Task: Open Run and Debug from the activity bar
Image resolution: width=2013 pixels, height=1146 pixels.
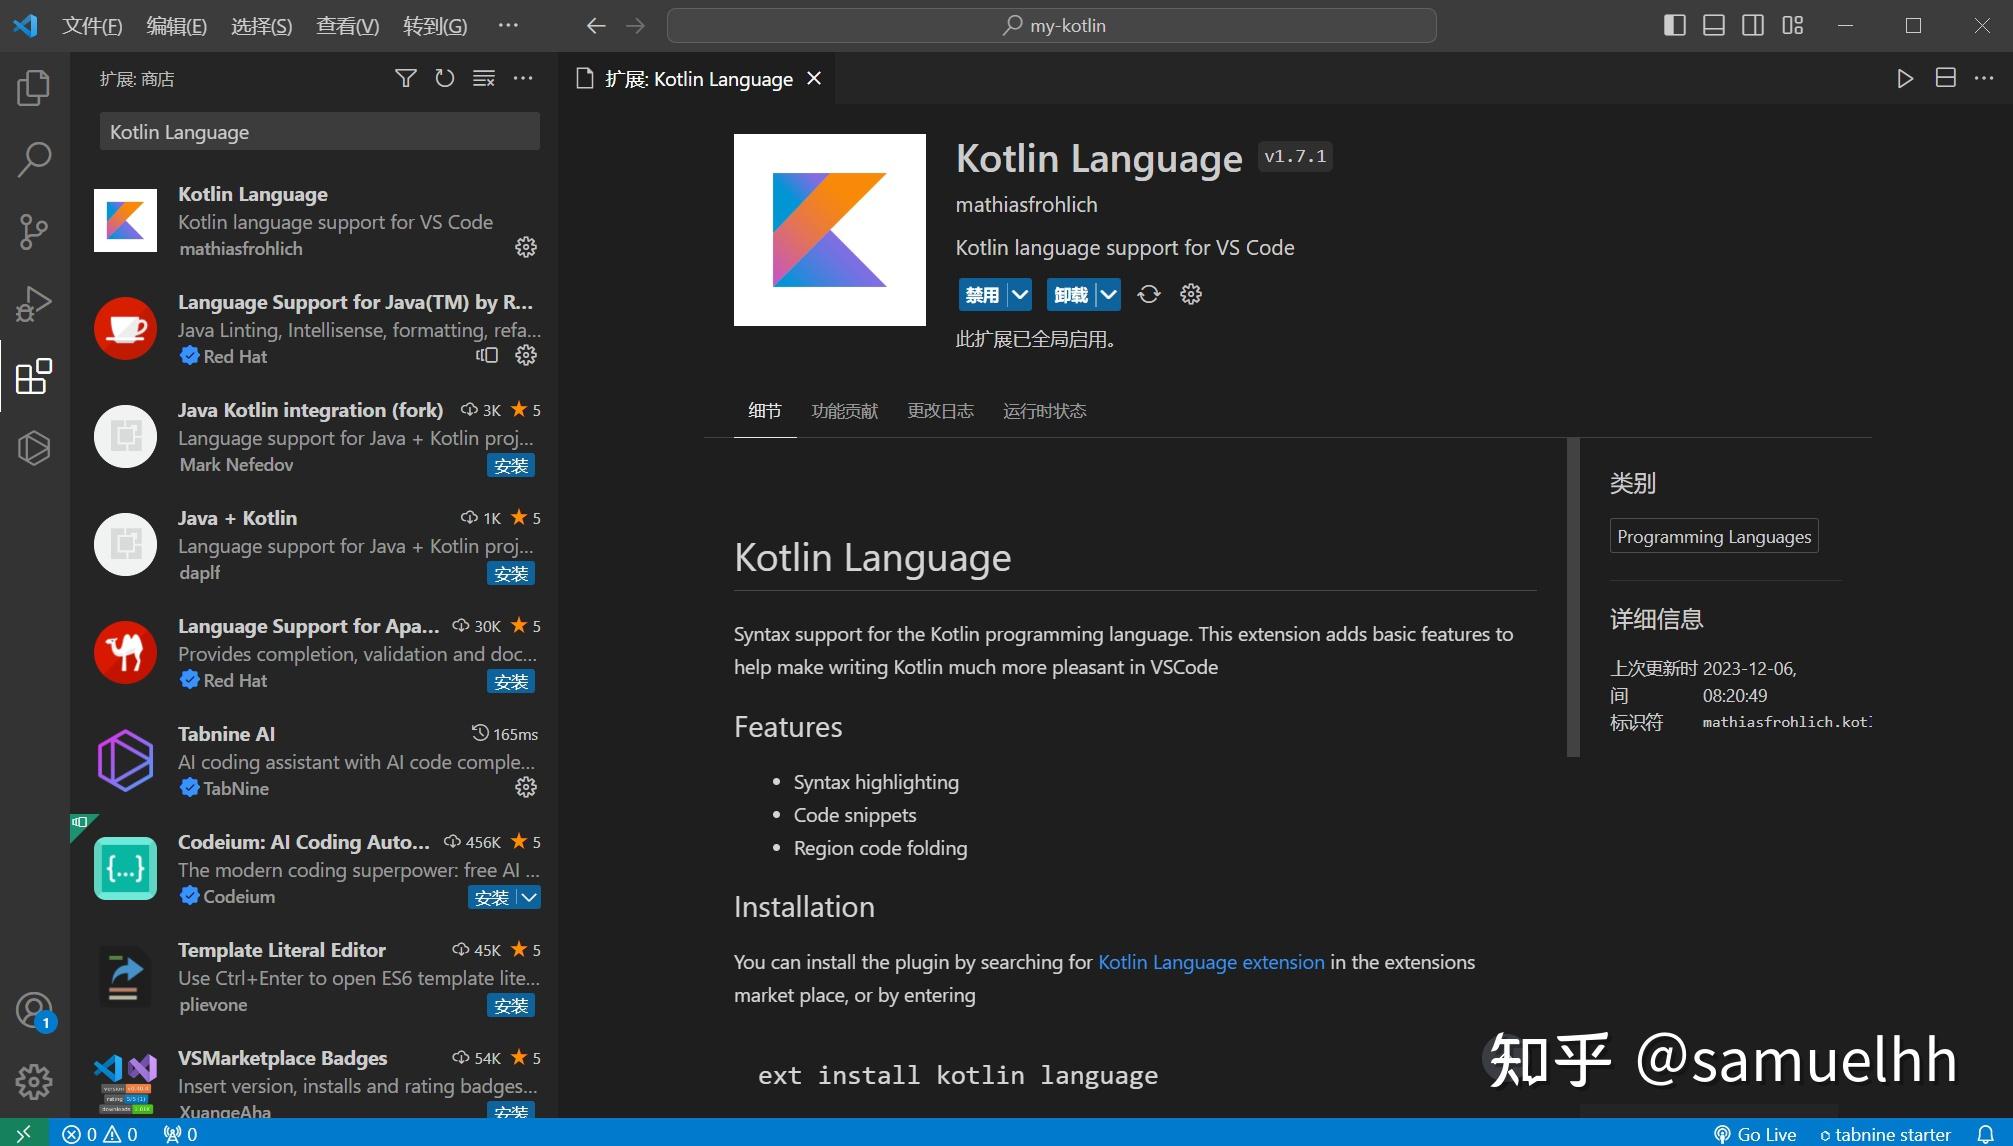Action: click(x=33, y=303)
